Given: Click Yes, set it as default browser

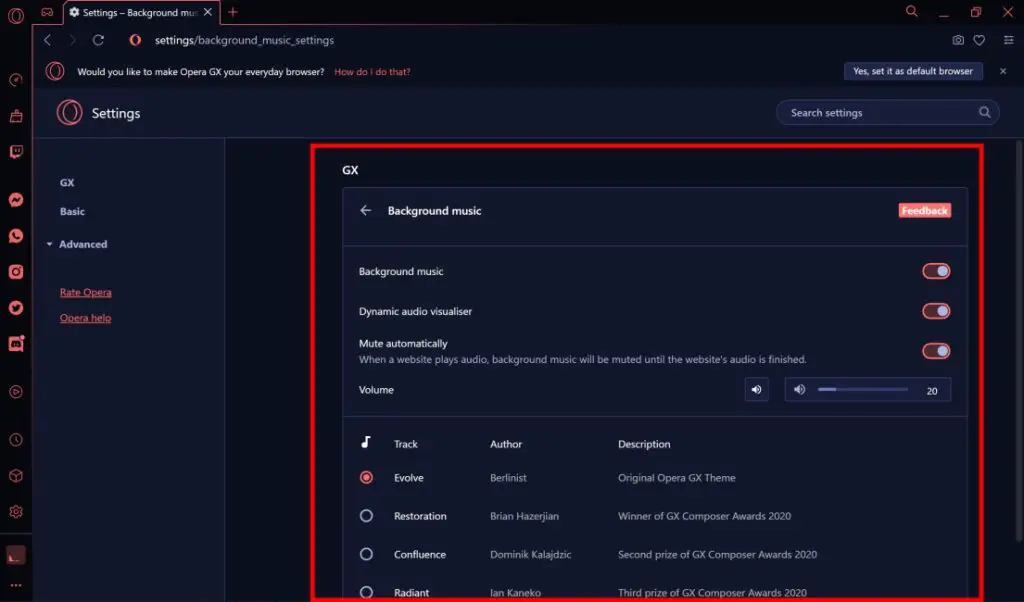Looking at the screenshot, I should click(913, 71).
